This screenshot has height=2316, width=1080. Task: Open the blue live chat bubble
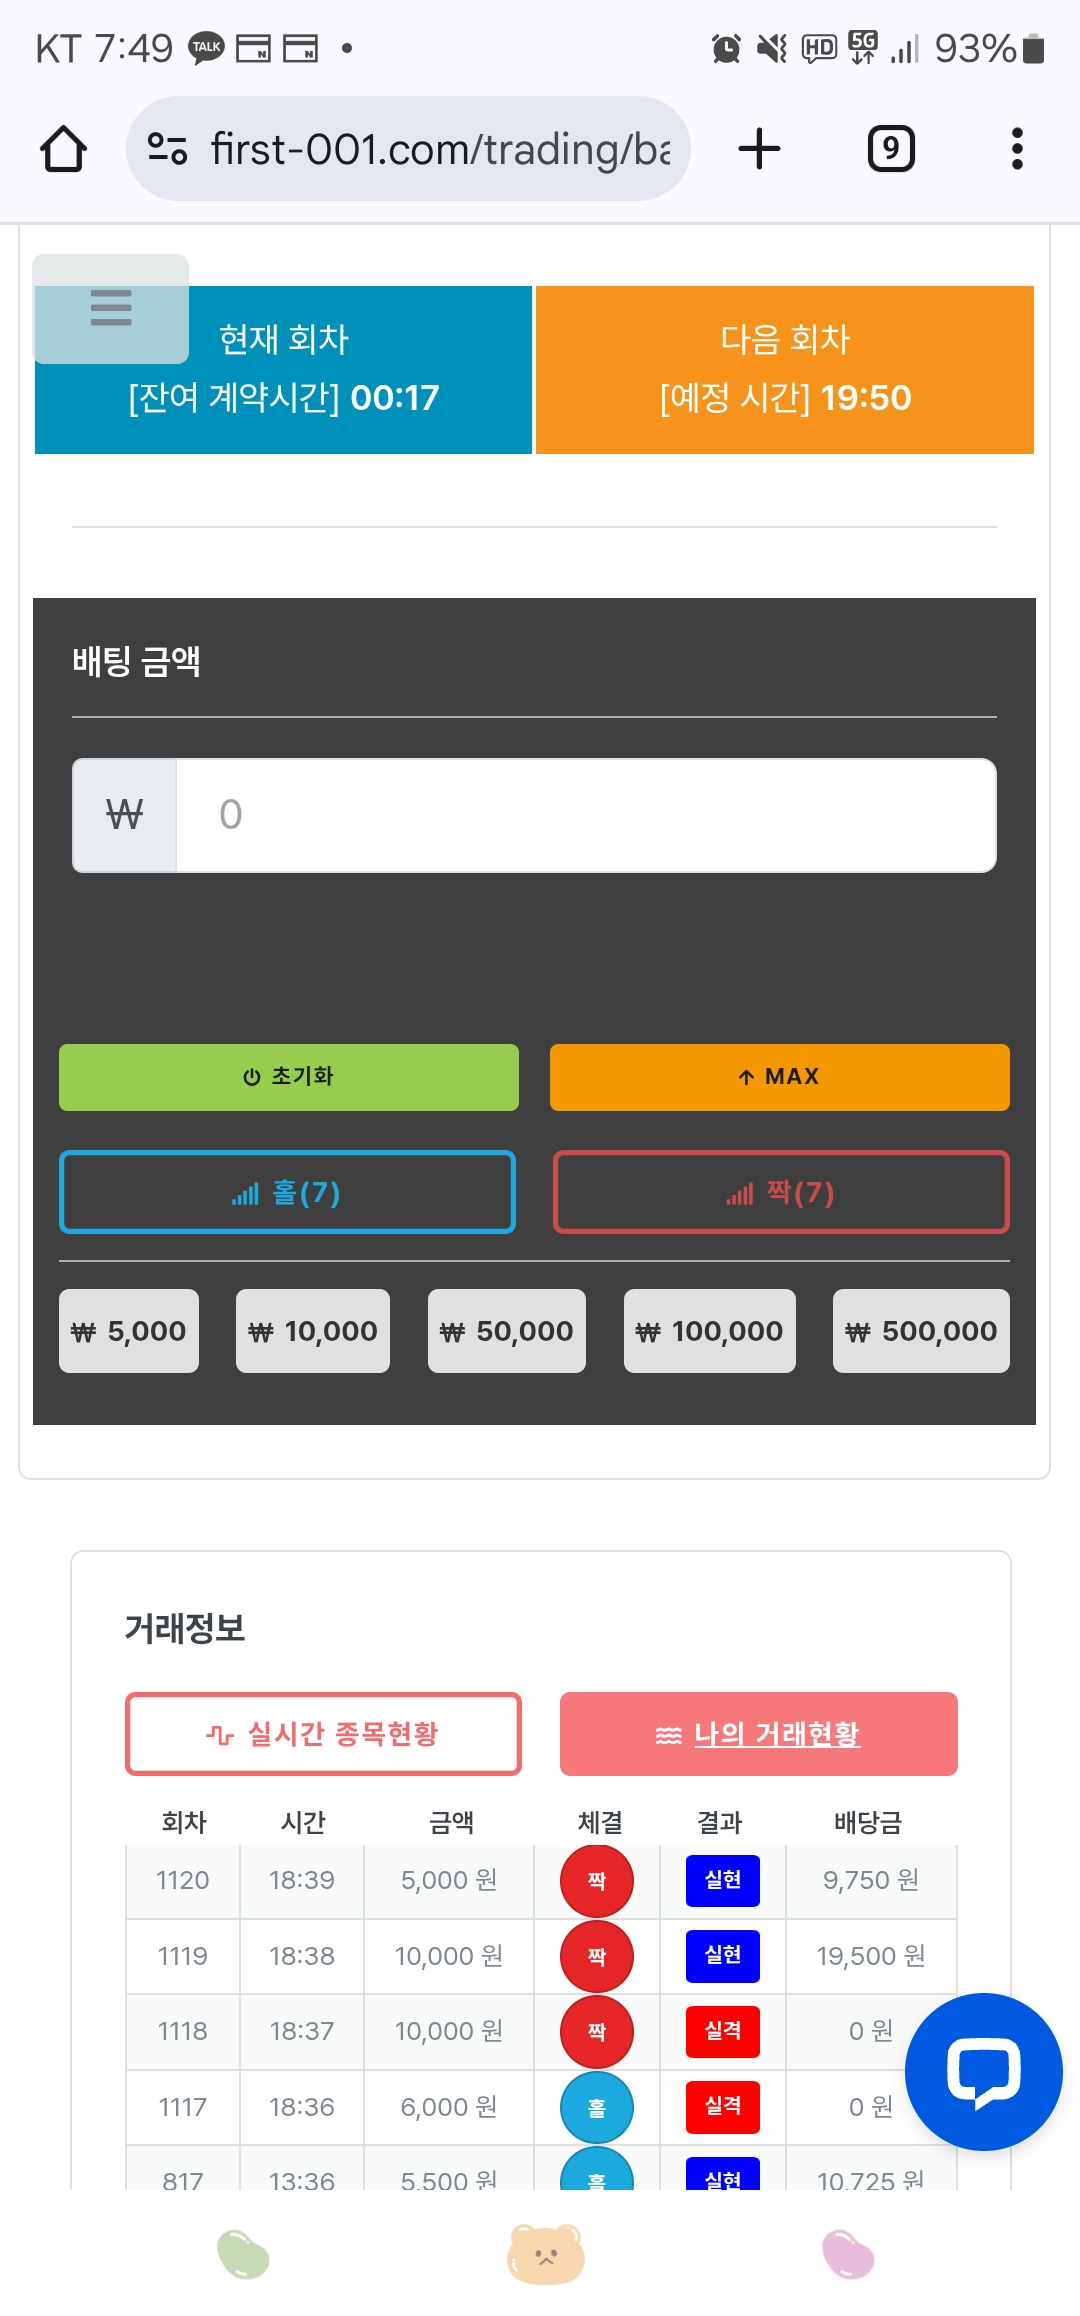(x=983, y=2071)
